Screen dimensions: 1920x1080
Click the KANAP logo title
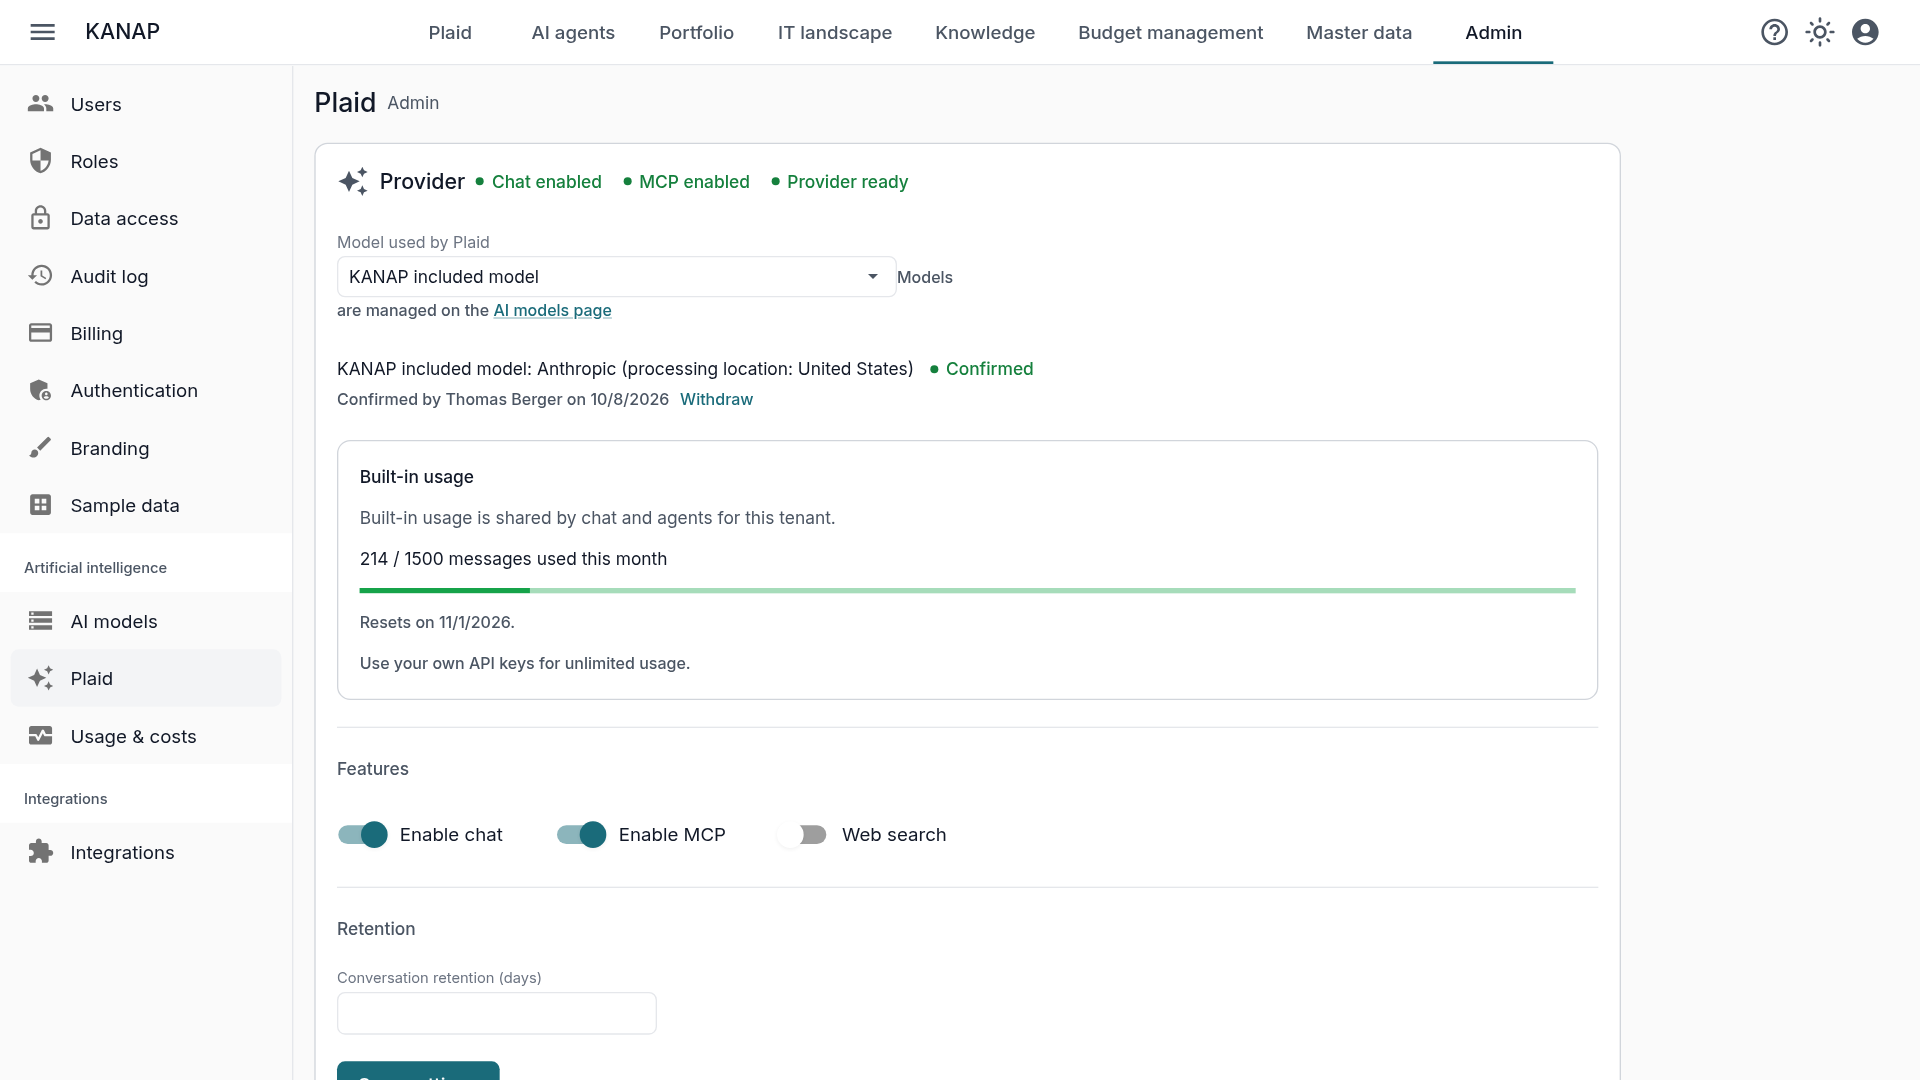tap(122, 32)
